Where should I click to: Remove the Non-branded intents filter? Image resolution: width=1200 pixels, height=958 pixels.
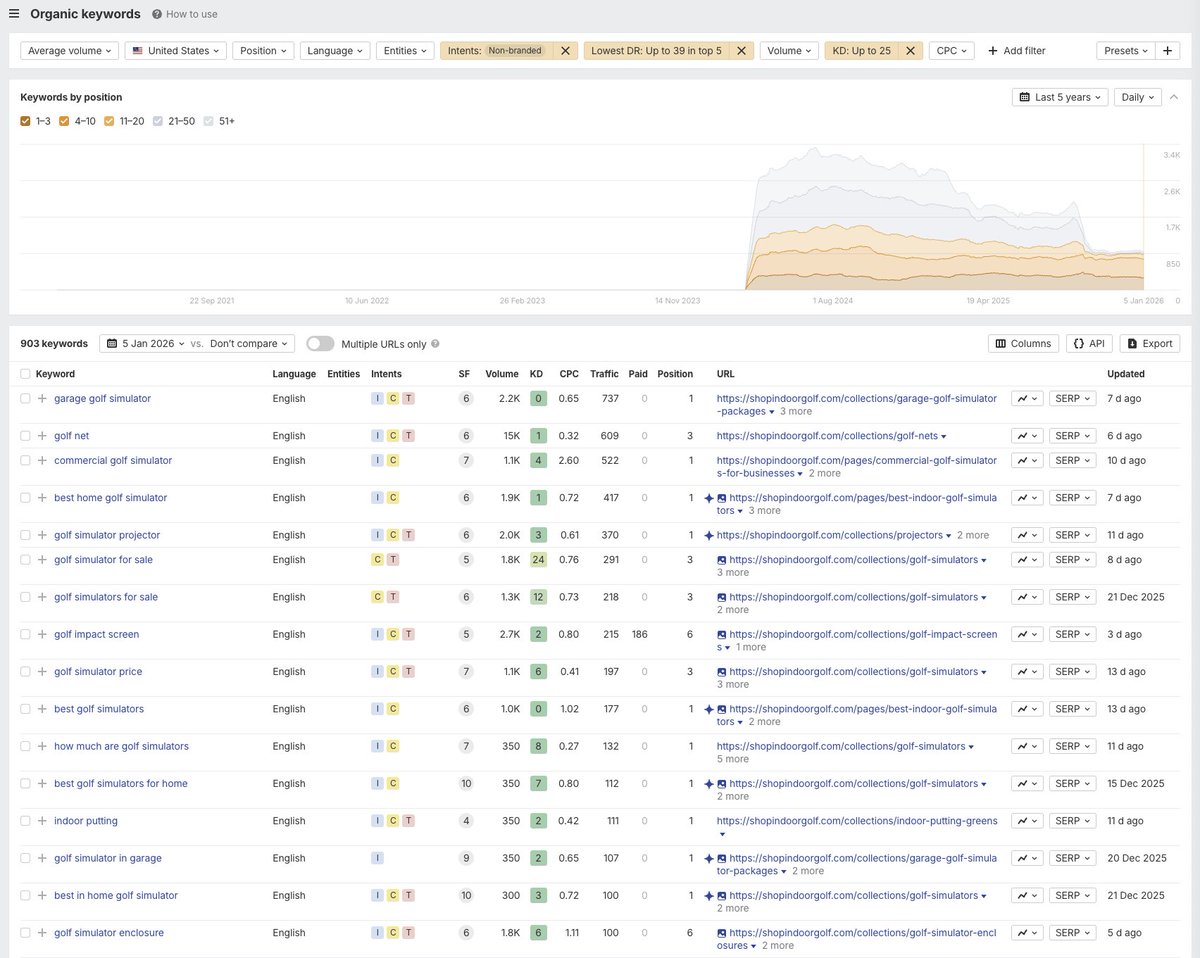pos(565,50)
